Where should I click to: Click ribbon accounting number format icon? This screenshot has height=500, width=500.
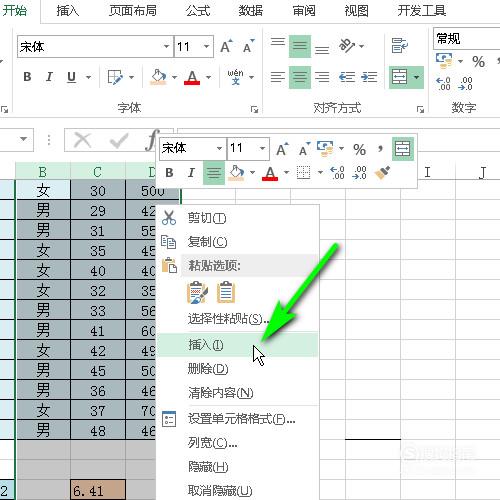point(444,61)
